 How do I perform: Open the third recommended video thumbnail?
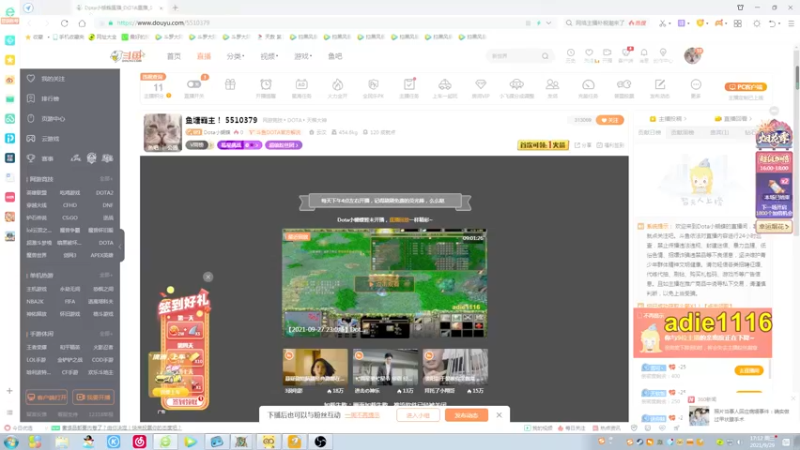pos(455,367)
